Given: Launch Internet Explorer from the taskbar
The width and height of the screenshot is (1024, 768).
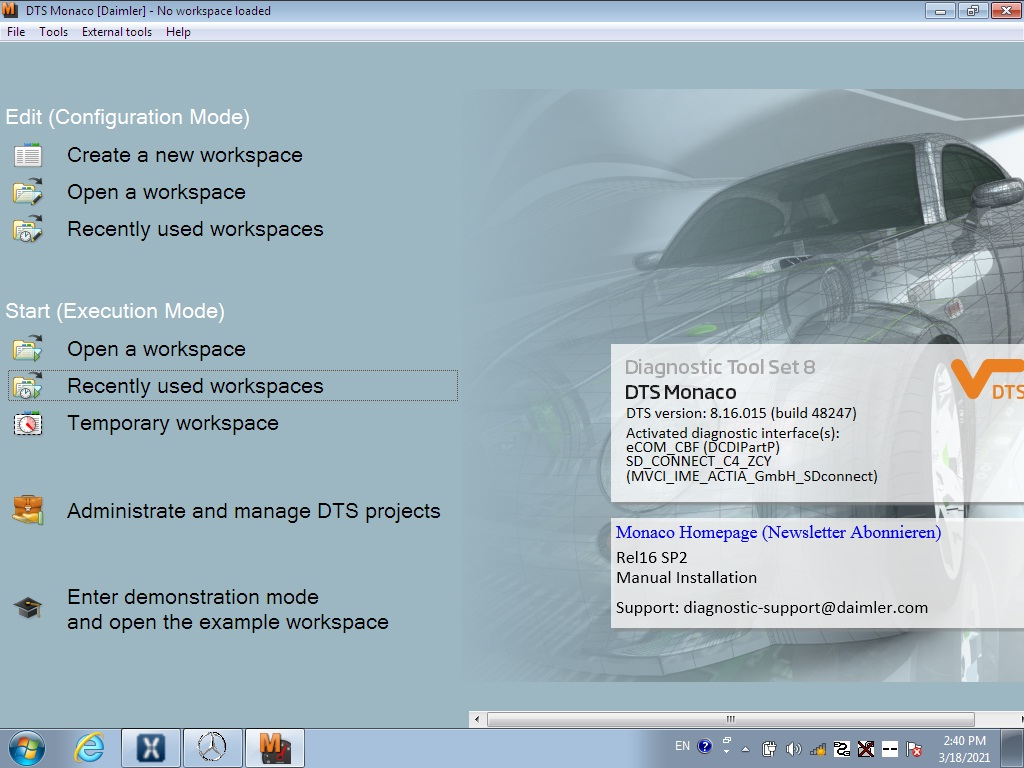Looking at the screenshot, I should point(89,748).
